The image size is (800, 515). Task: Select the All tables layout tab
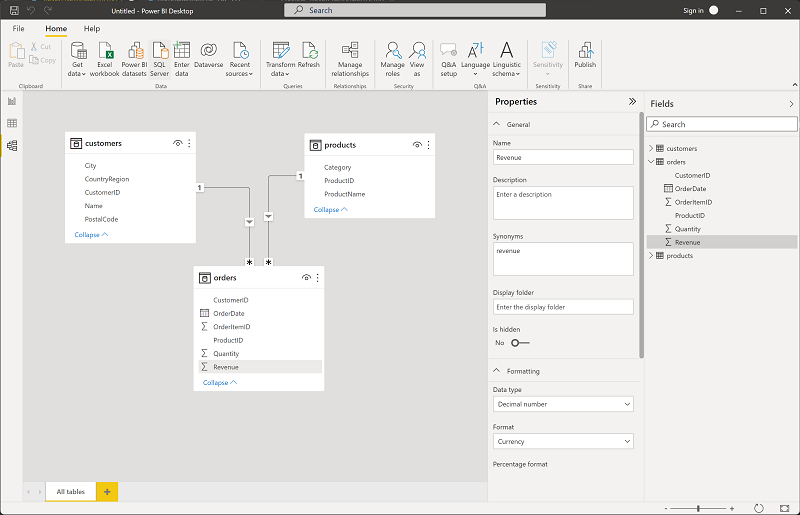point(70,492)
